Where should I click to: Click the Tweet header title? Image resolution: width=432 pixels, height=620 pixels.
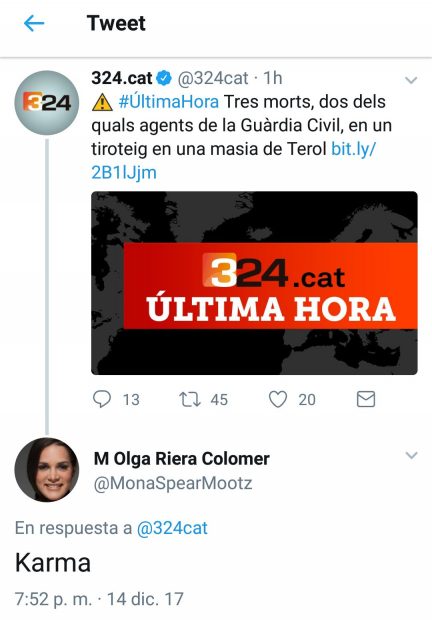click(116, 23)
